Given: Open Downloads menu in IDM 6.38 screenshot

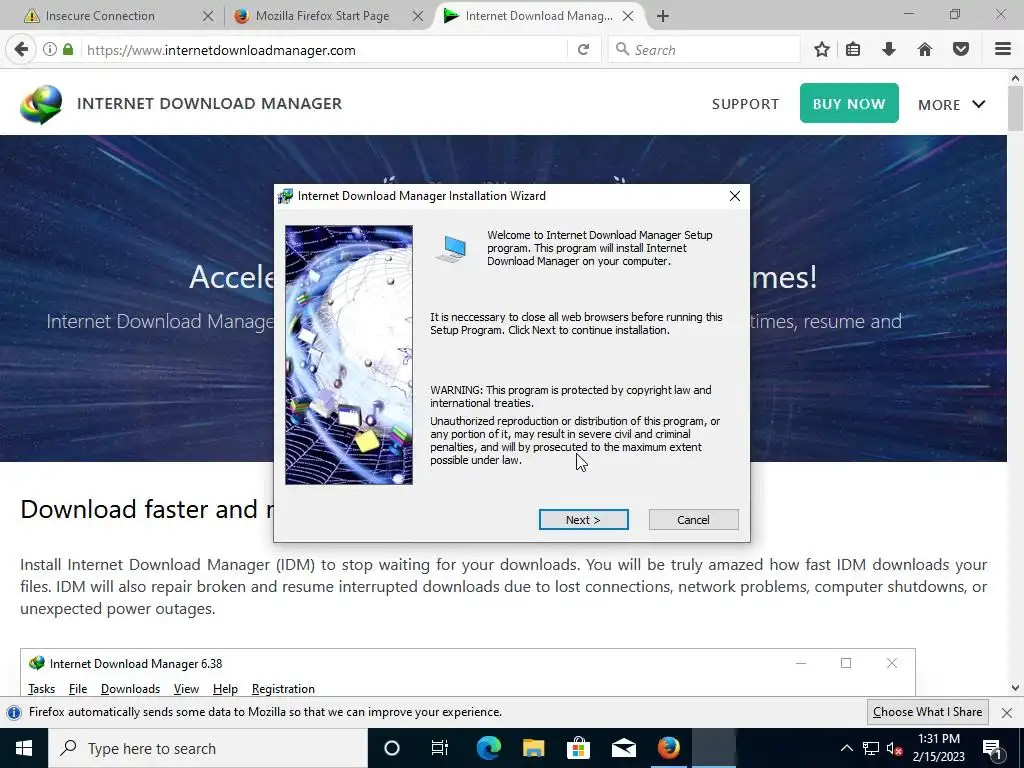Looking at the screenshot, I should [130, 689].
